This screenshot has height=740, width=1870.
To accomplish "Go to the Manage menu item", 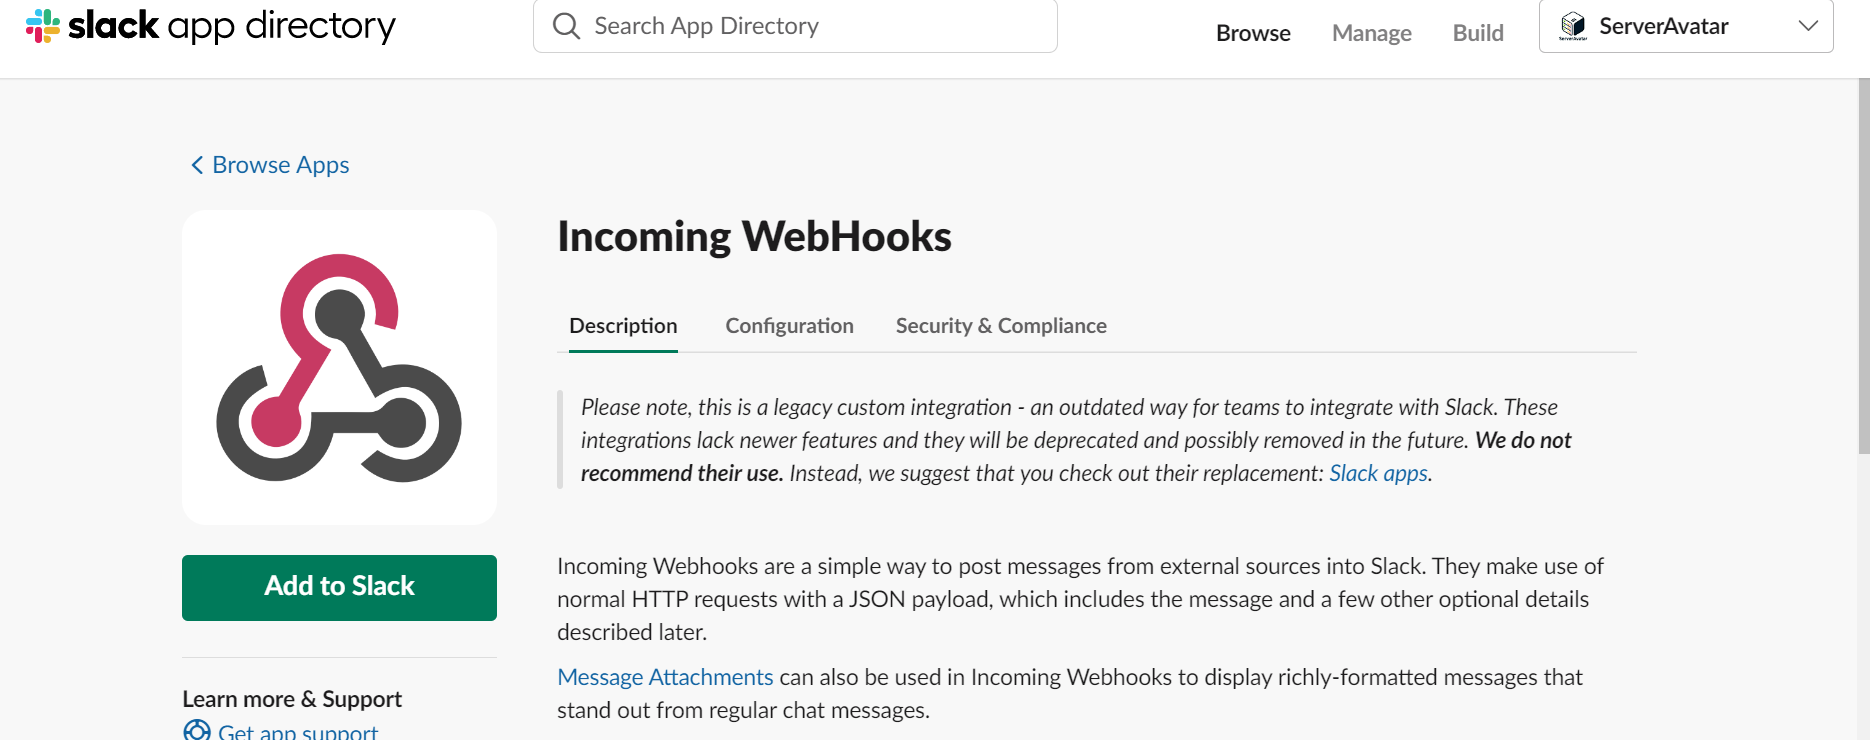I will coord(1371,33).
